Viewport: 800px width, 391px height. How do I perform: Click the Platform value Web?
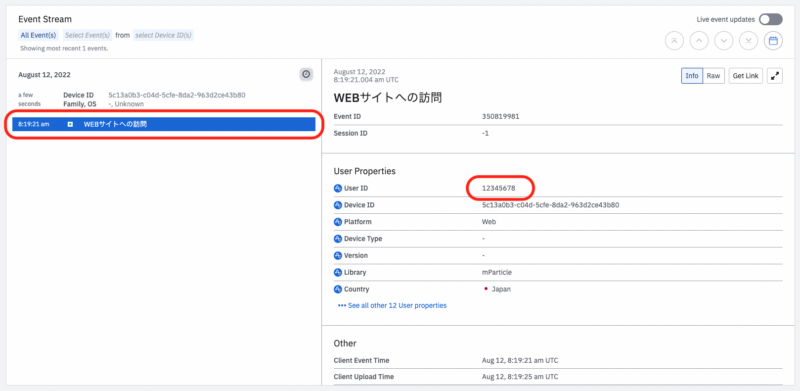coord(489,222)
